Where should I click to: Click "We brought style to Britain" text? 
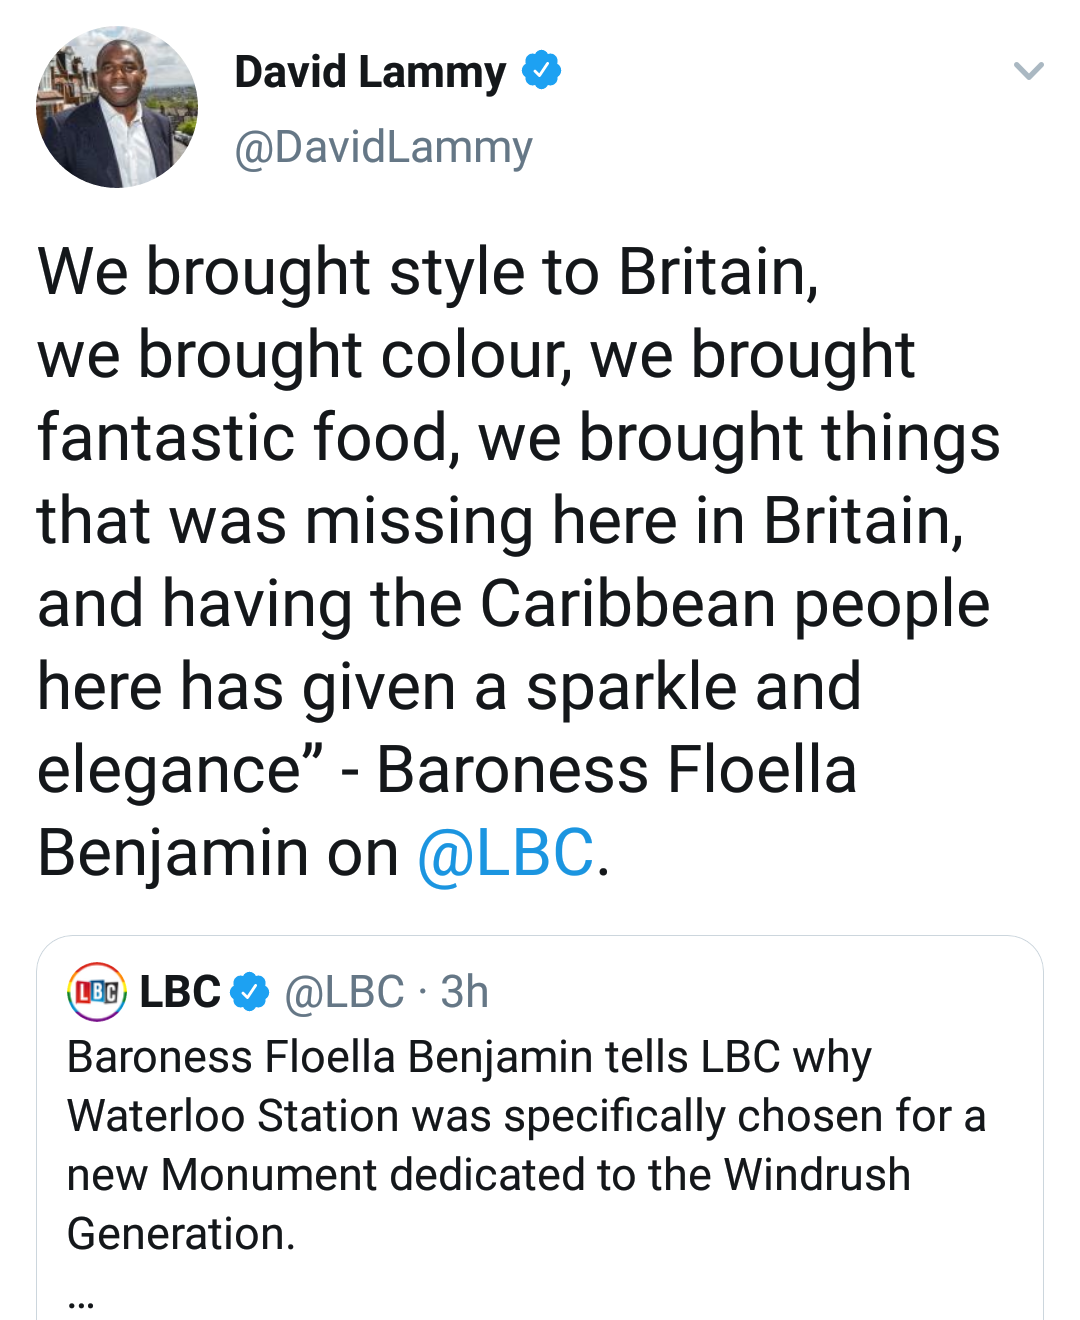(x=428, y=272)
